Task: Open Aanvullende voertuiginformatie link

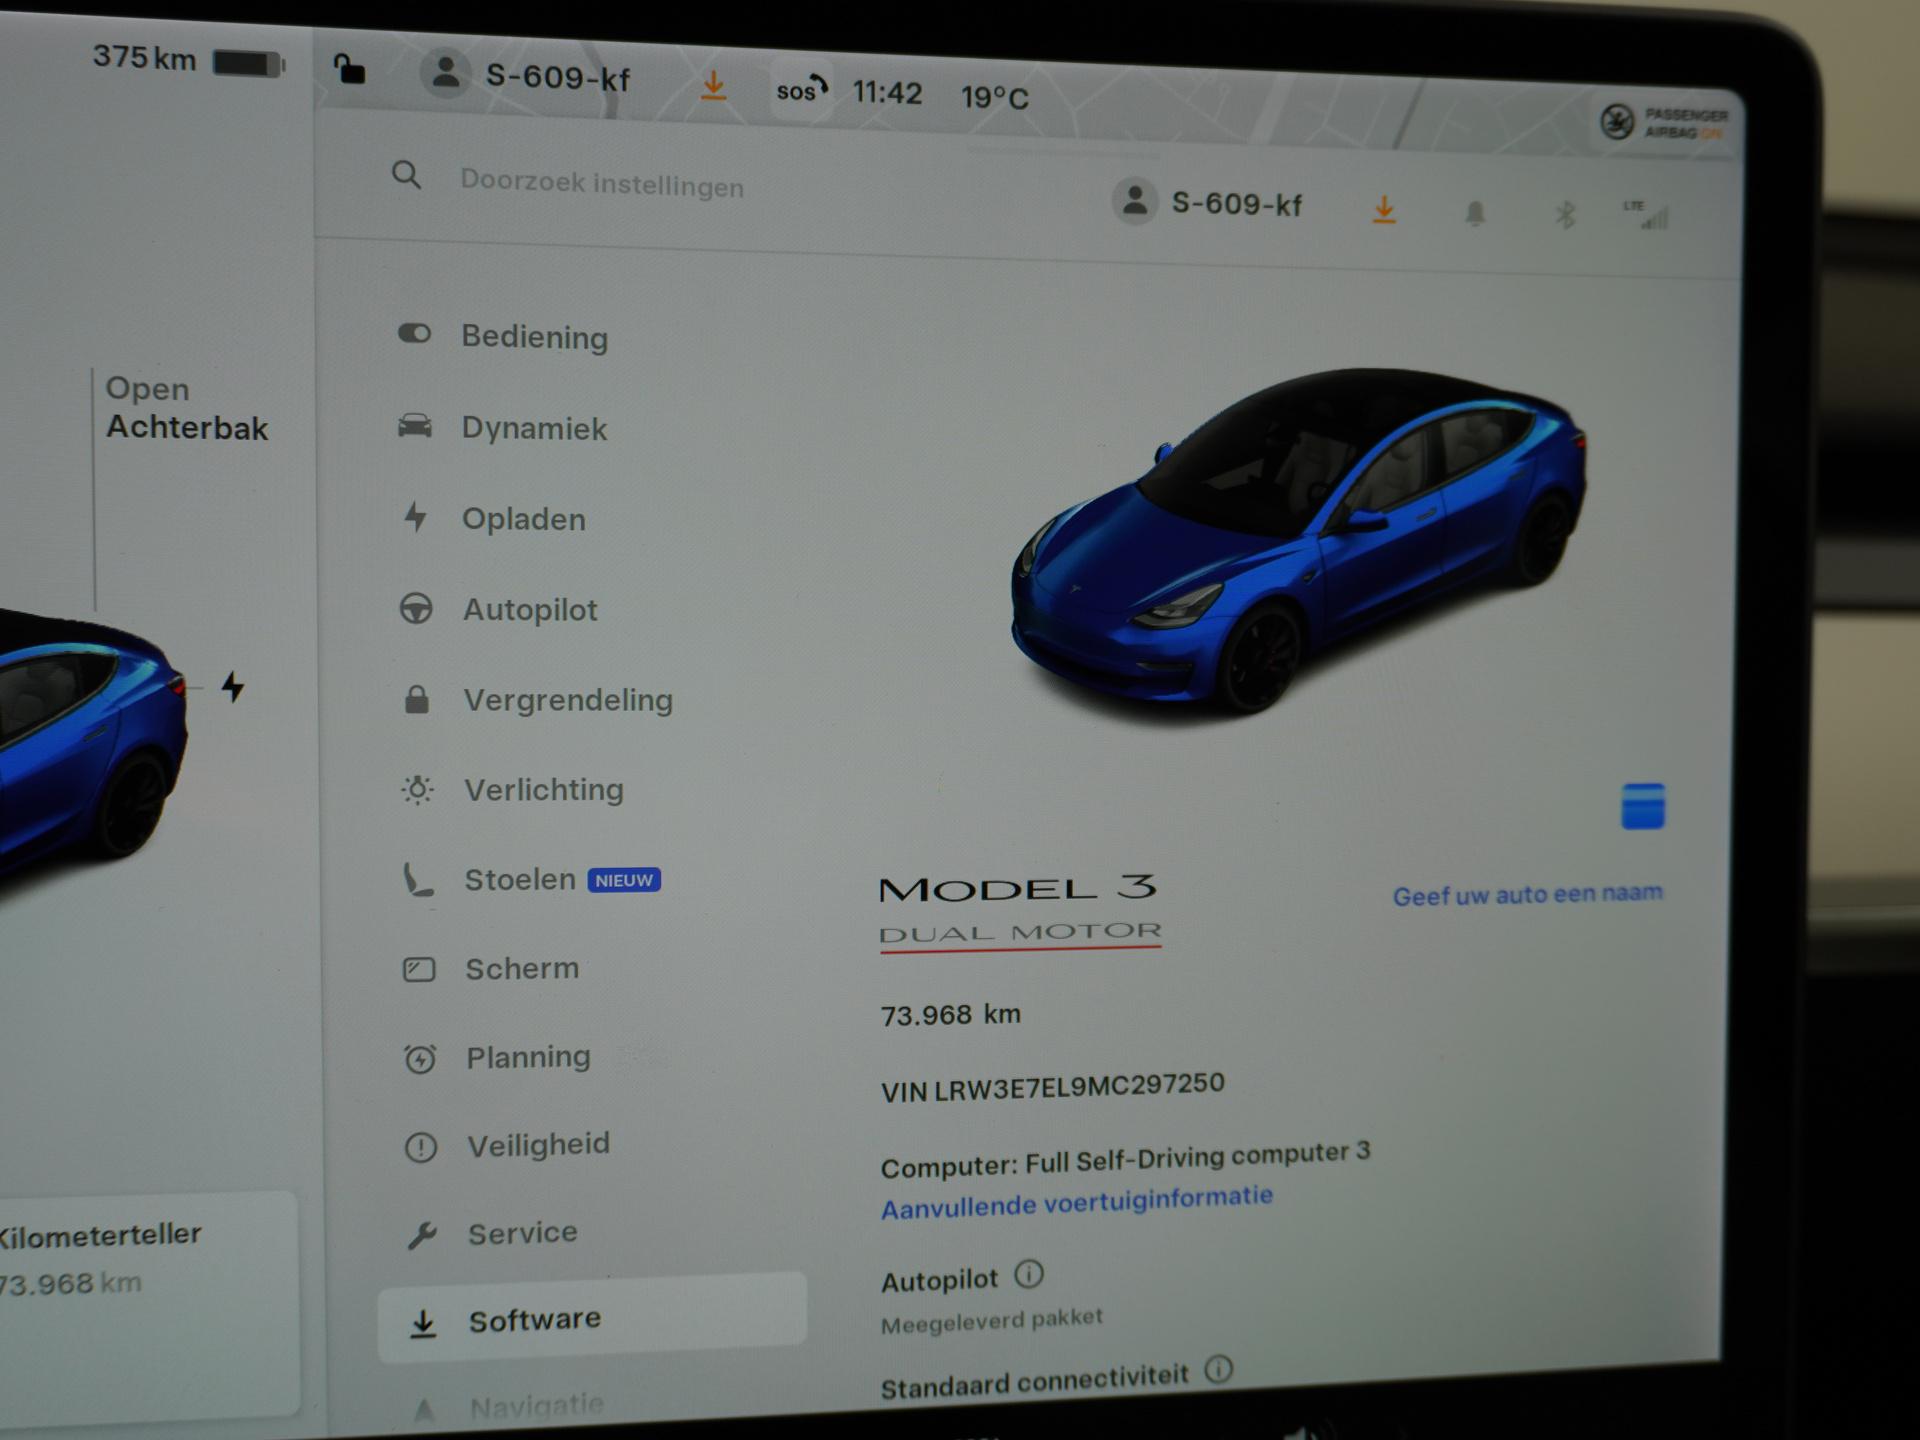Action: pos(1077,1202)
